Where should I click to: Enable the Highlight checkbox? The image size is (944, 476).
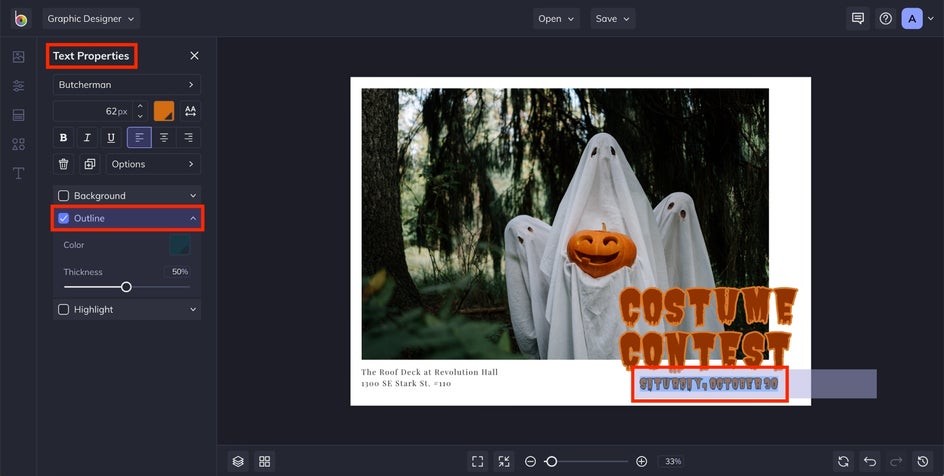click(64, 310)
